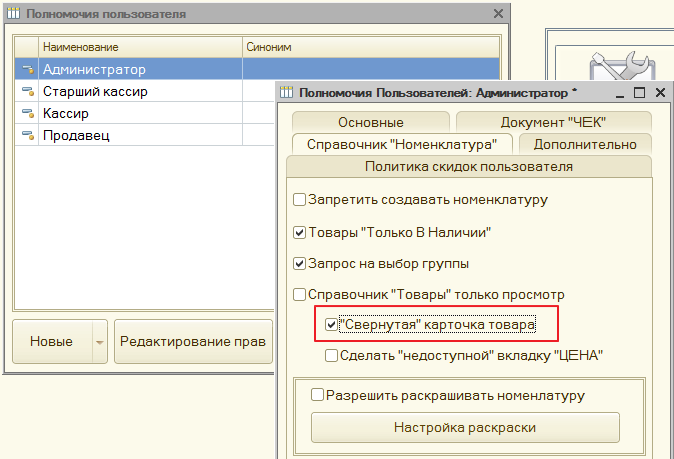Screen dimensions: 674x459
Task: Maximize the Полномочия Пользователей: Администратор window
Action: point(640,92)
